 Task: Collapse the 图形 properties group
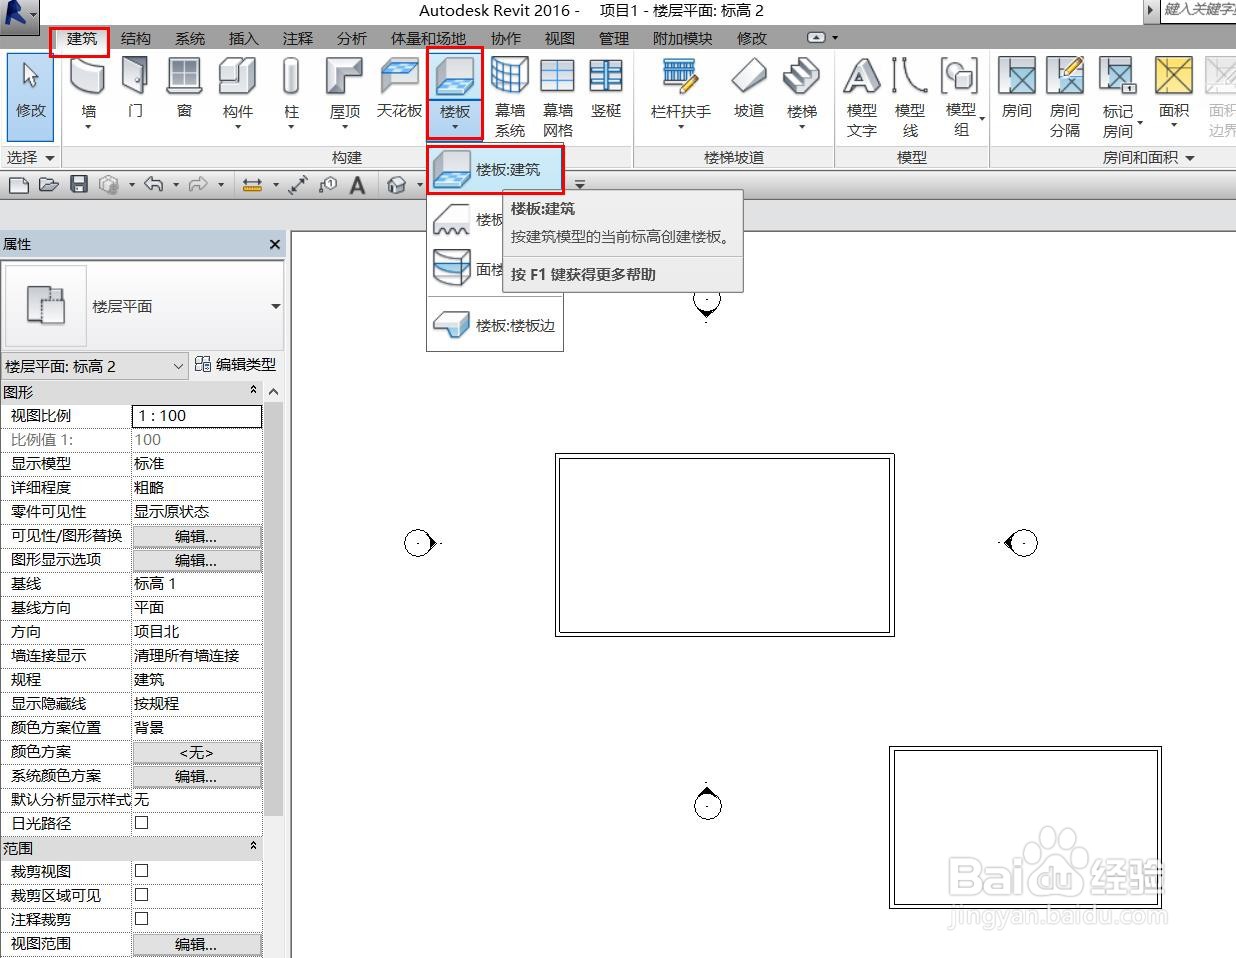click(x=253, y=391)
